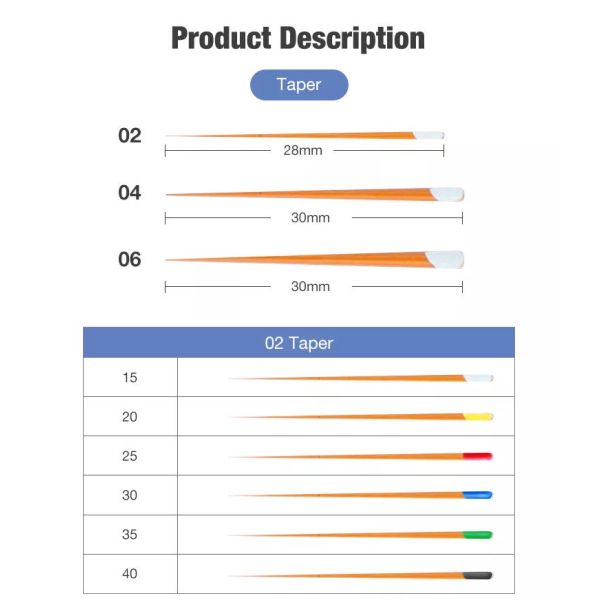Select the 04 taper label
Viewport: 600px width, 600px height.
pyautogui.click(x=130, y=193)
